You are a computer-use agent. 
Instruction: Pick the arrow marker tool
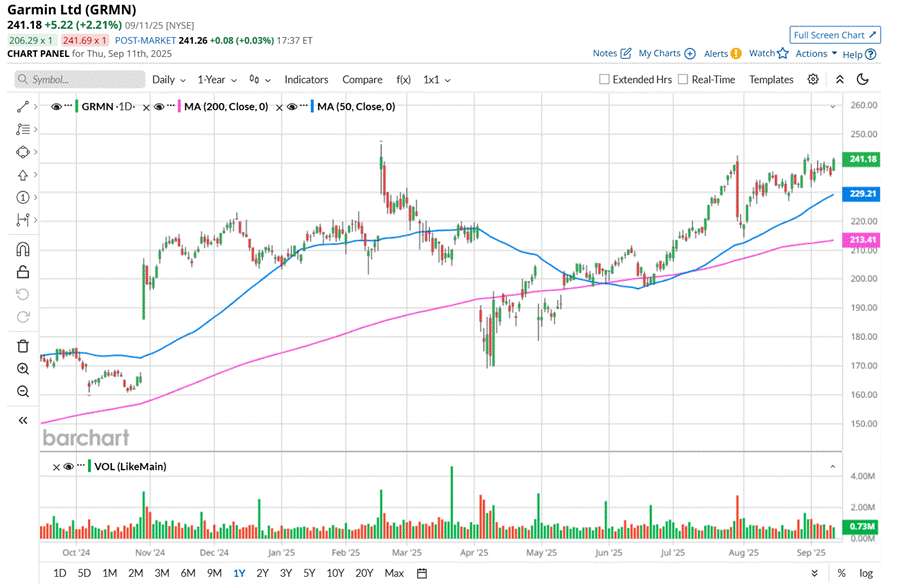click(x=22, y=175)
